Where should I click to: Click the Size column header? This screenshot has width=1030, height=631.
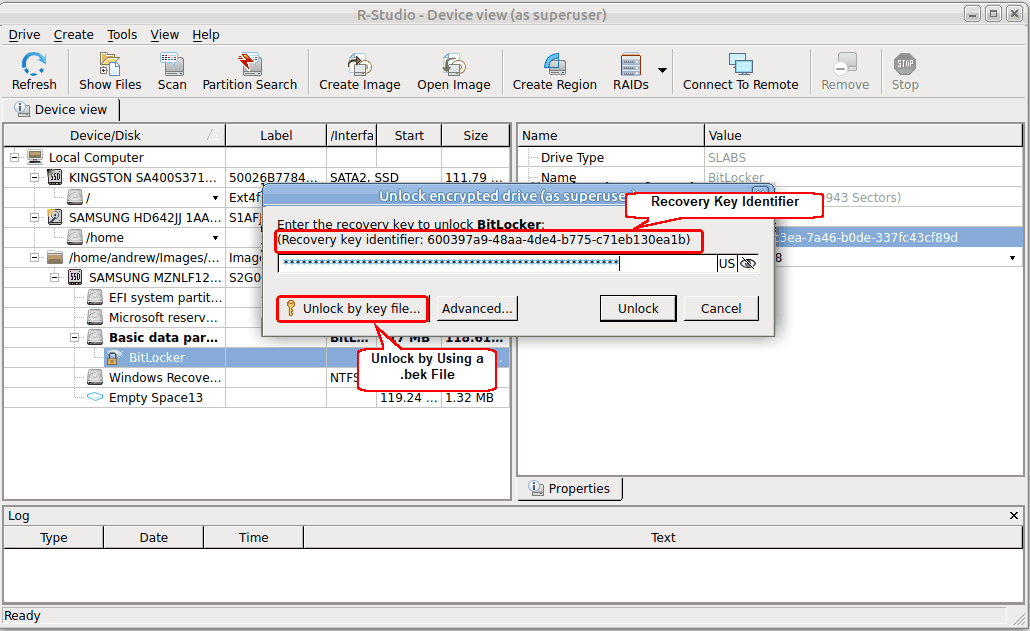click(x=476, y=135)
